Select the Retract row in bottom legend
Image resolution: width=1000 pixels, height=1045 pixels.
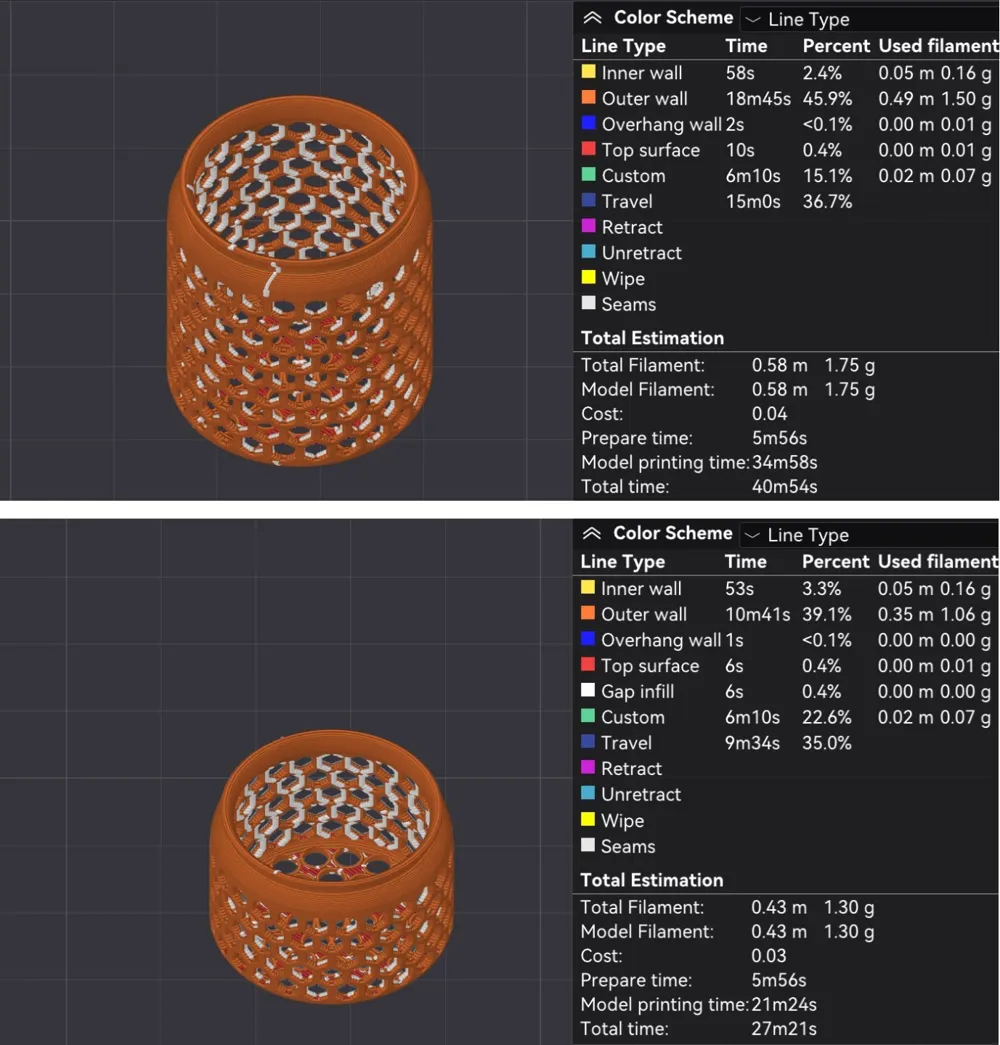(x=787, y=768)
